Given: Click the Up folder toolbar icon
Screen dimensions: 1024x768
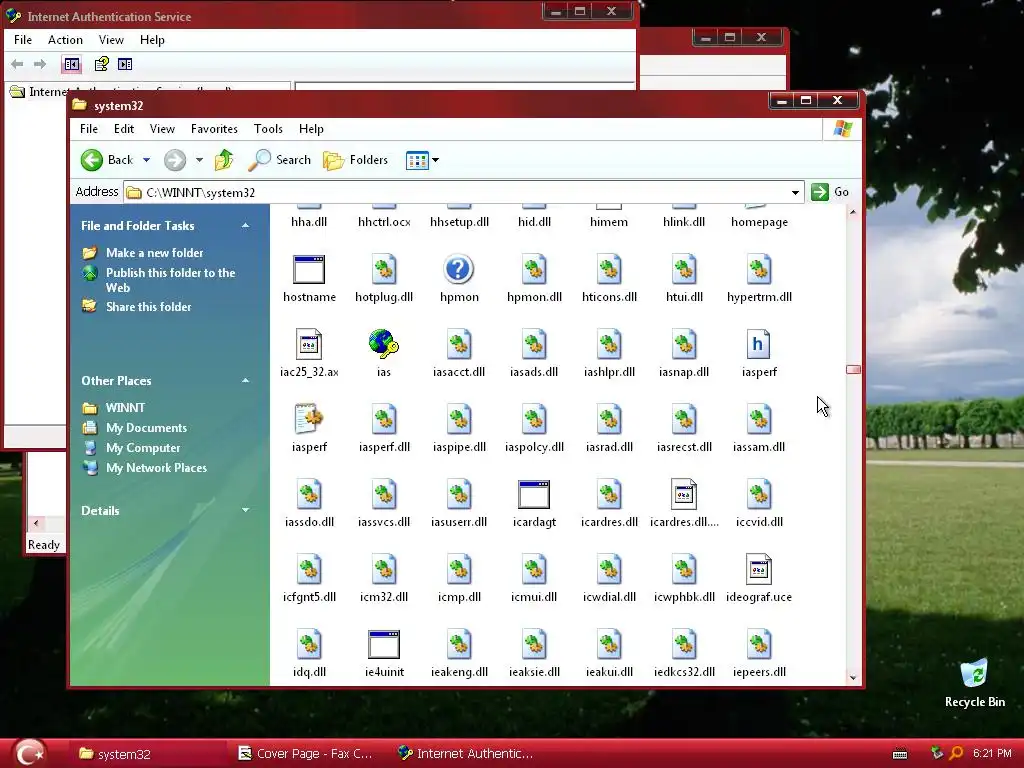Looking at the screenshot, I should pyautogui.click(x=224, y=159).
